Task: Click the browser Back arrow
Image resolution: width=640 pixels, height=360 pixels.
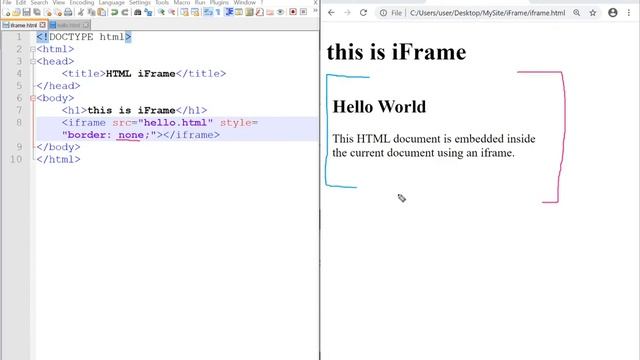Action: 331,13
